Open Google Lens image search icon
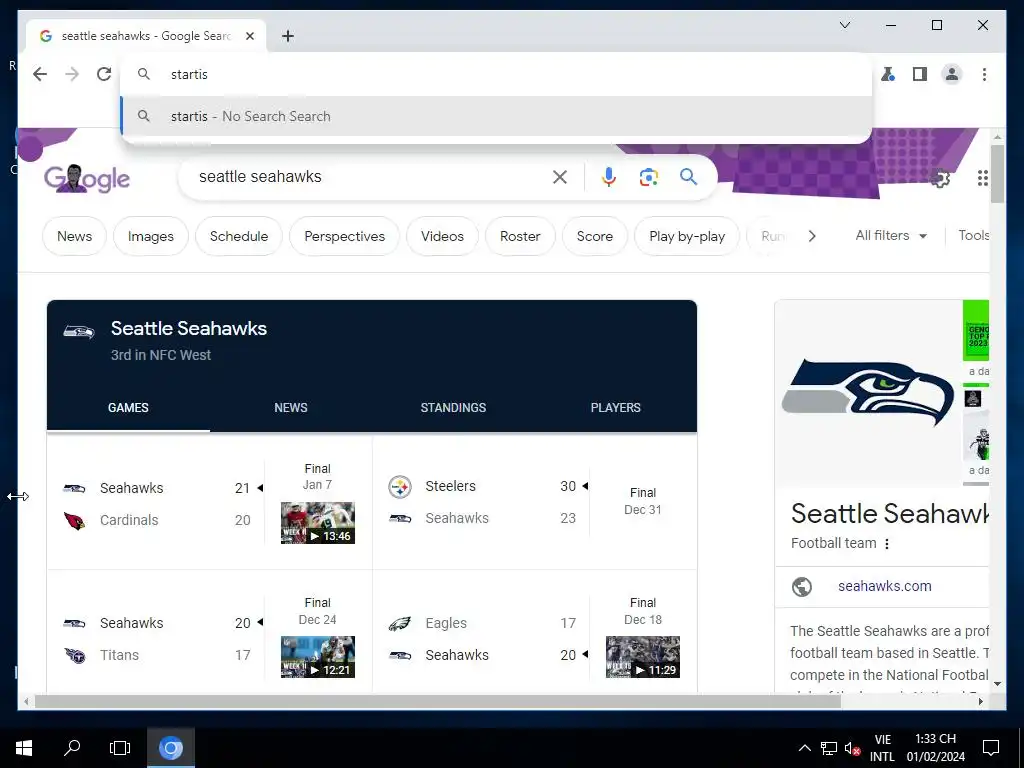 click(648, 177)
